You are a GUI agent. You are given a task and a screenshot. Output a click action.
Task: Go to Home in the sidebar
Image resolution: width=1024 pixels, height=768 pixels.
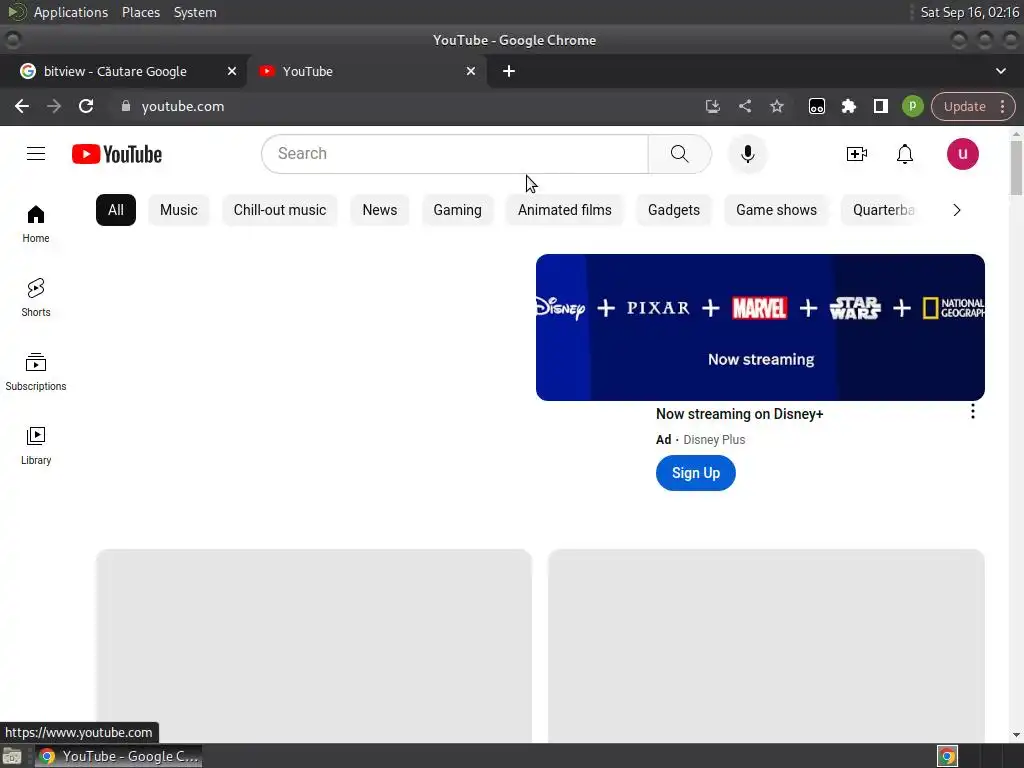pos(36,224)
